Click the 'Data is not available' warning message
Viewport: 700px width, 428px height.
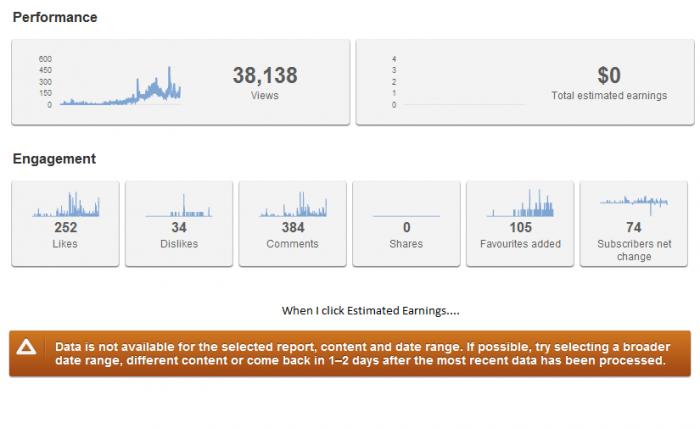(x=362, y=353)
